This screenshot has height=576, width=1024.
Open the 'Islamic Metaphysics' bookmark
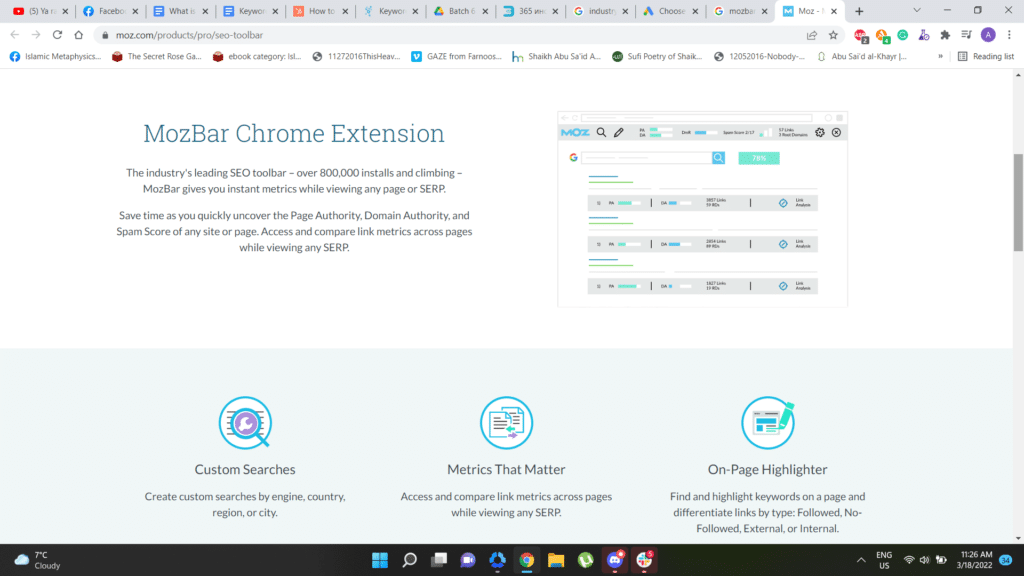point(56,57)
